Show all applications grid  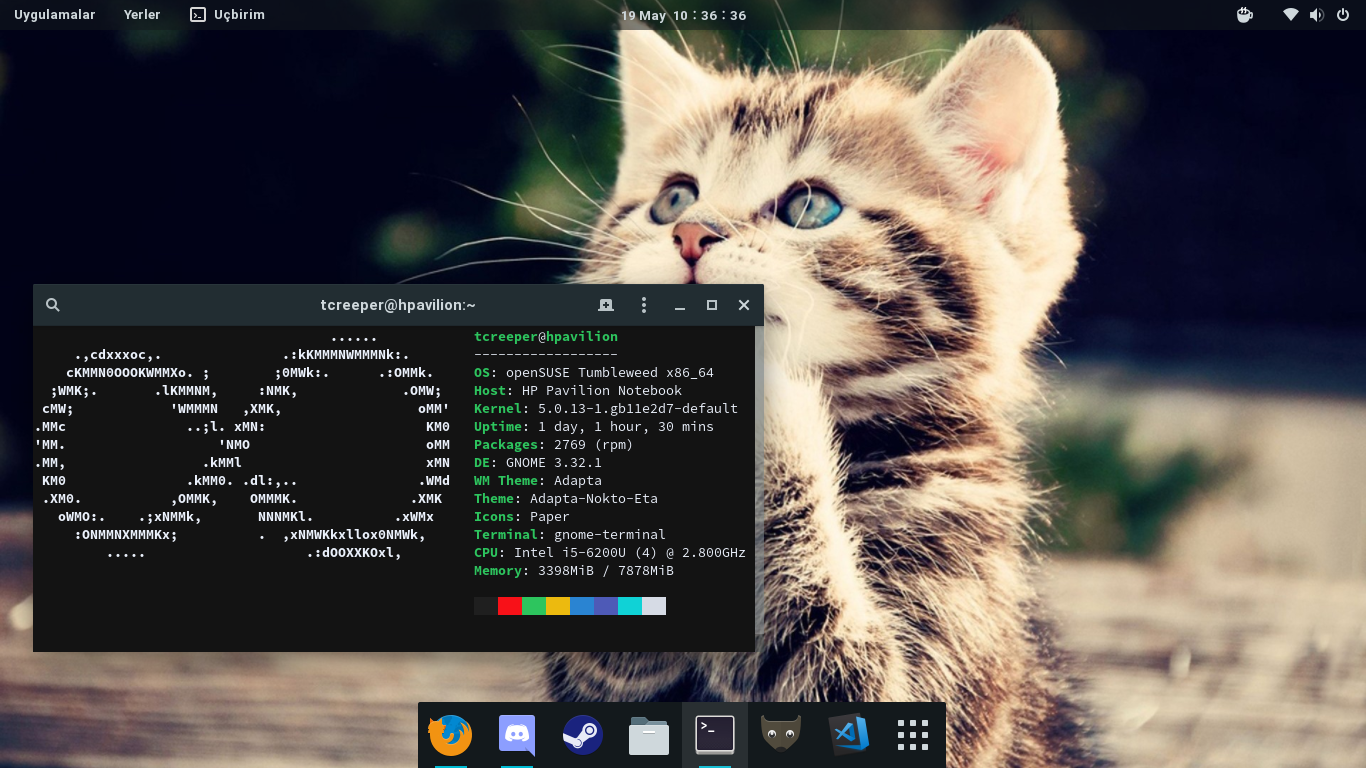pos(913,735)
